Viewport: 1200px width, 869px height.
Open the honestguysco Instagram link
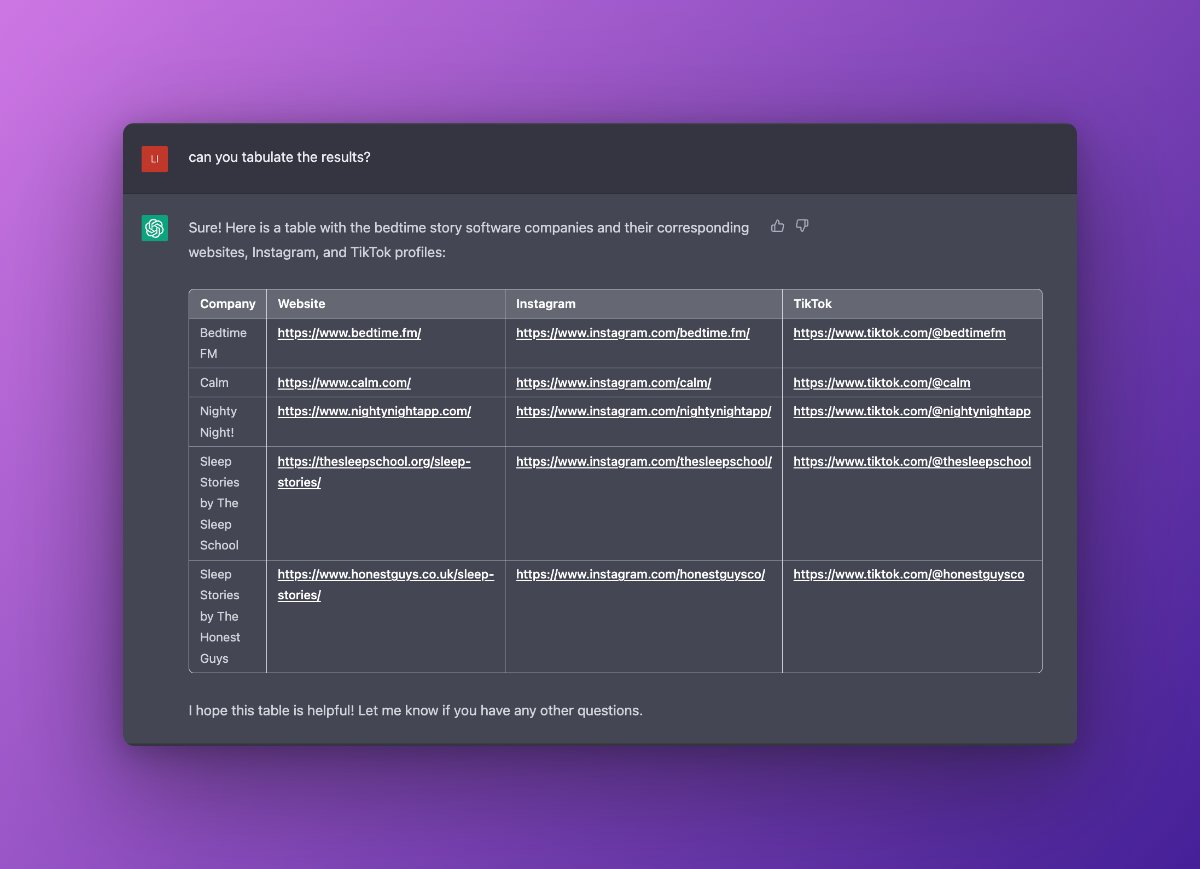(638, 574)
